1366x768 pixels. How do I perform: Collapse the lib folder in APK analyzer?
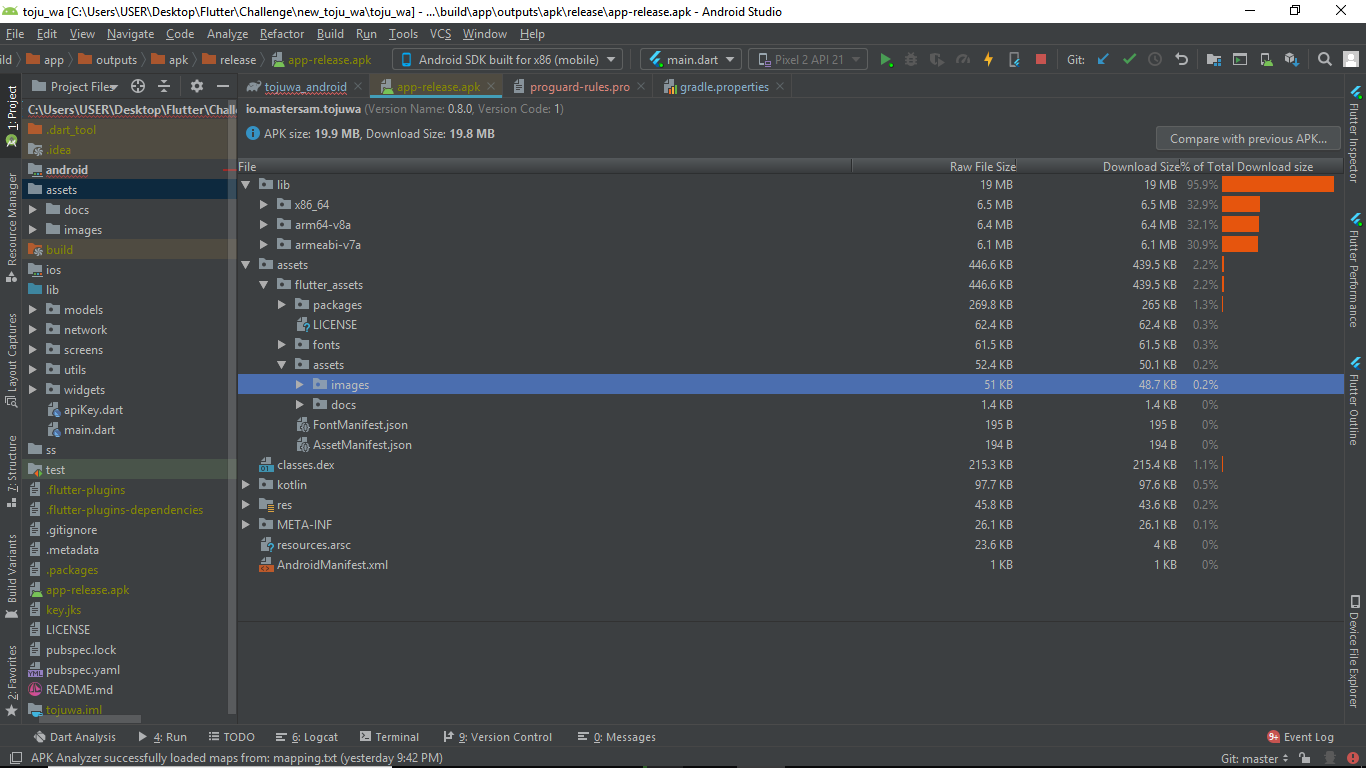pyautogui.click(x=246, y=185)
